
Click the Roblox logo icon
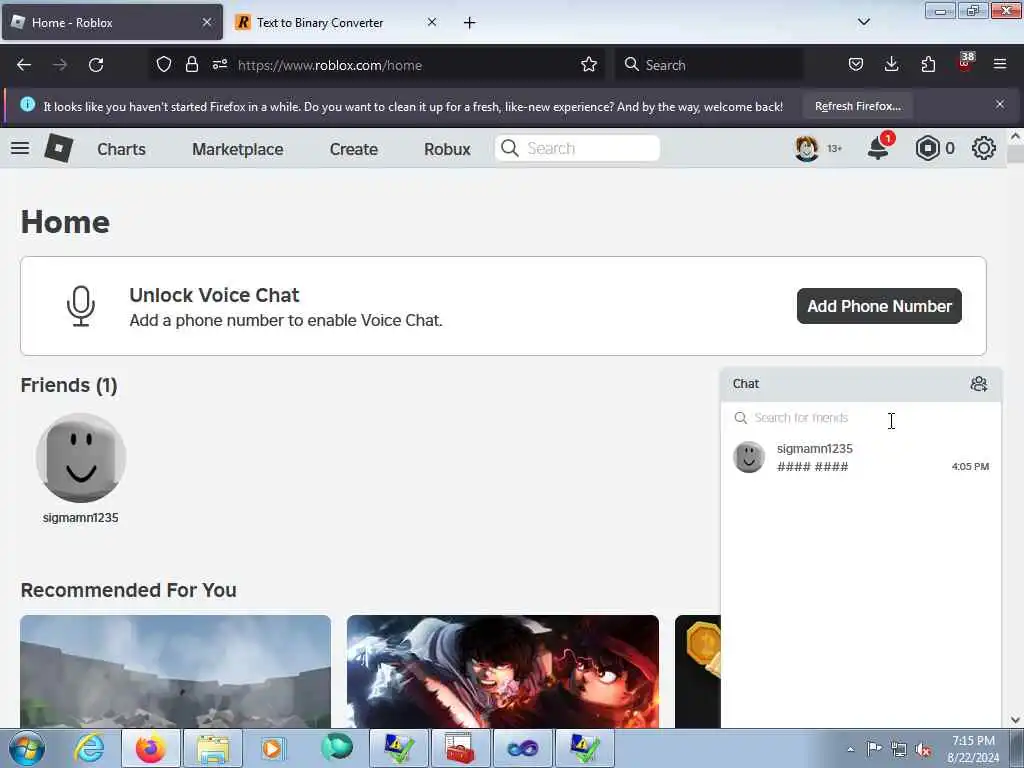click(58, 148)
